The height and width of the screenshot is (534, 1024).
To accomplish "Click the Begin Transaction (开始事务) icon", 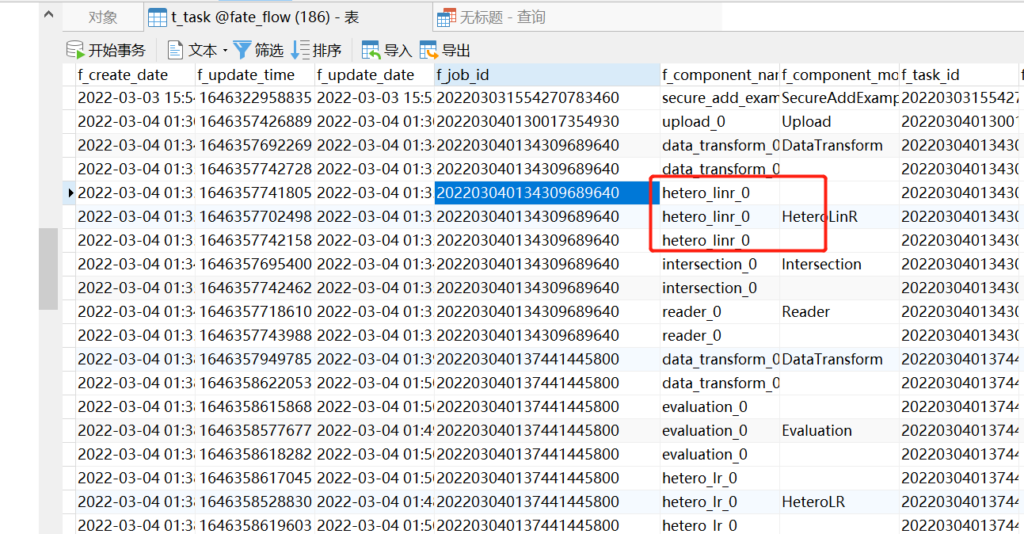I will tap(75, 50).
